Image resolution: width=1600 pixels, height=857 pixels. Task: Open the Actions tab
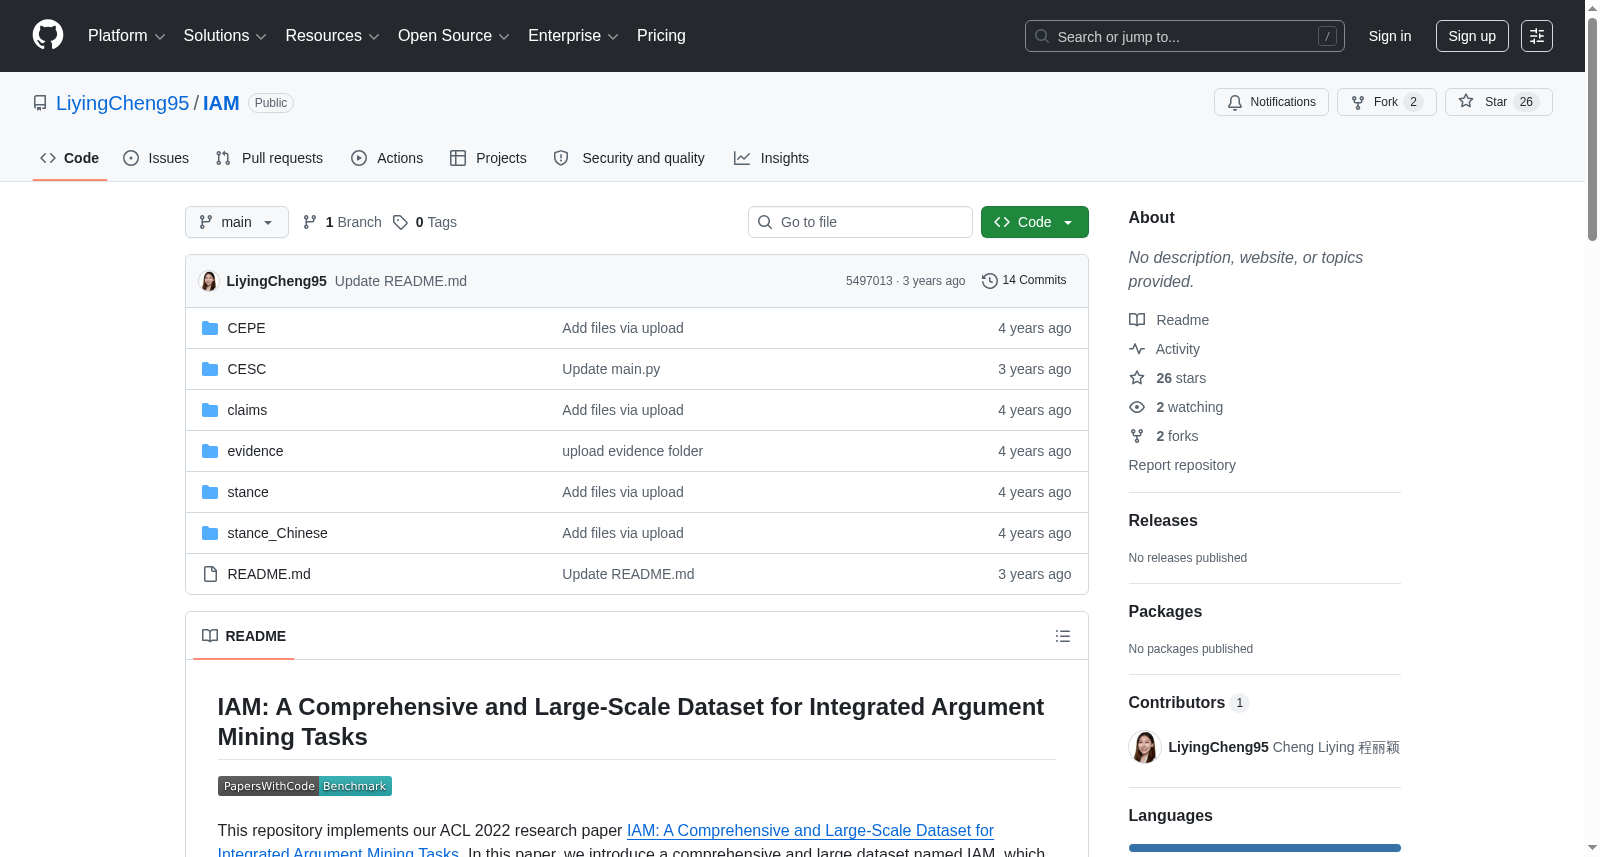click(387, 158)
